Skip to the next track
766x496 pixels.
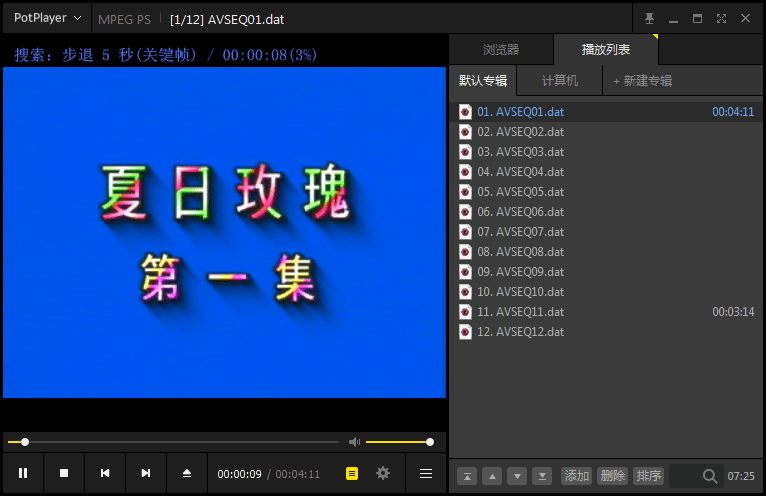coord(146,473)
